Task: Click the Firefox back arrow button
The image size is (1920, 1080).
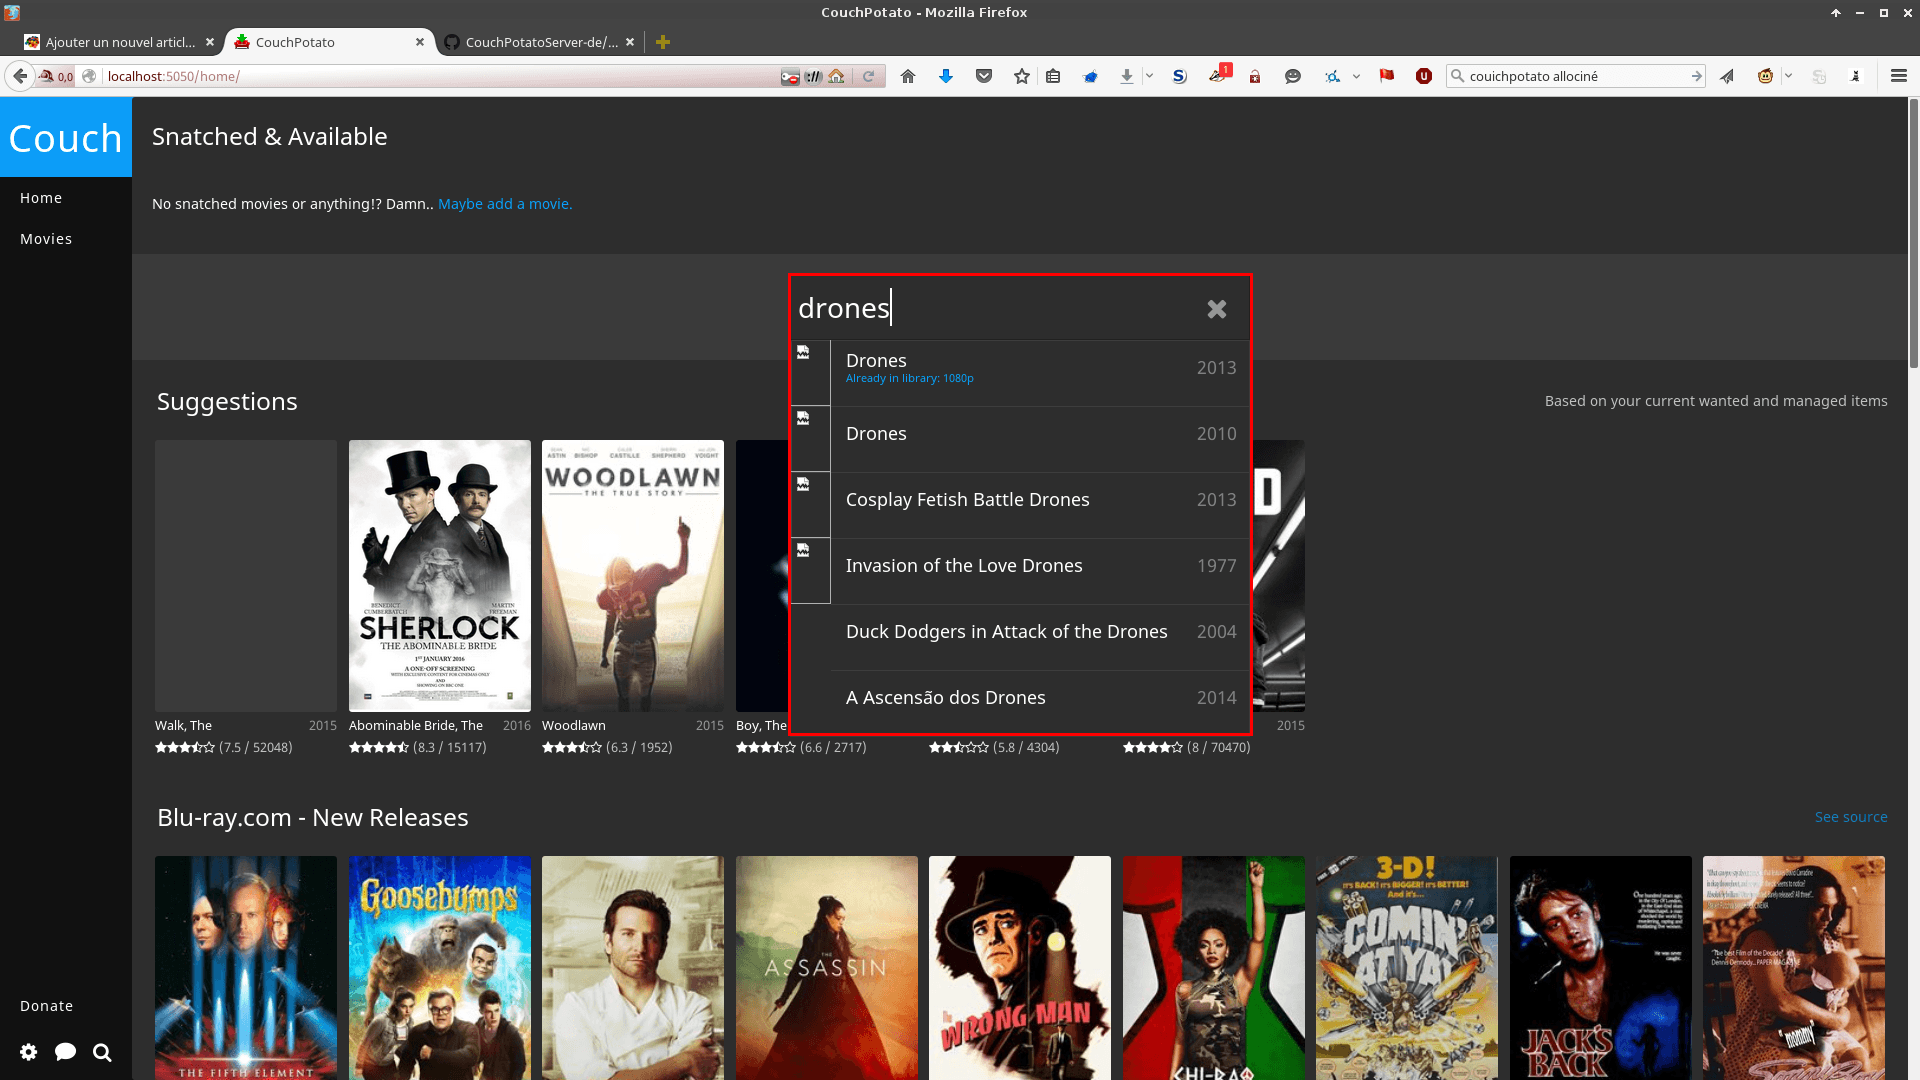Action: 20,76
